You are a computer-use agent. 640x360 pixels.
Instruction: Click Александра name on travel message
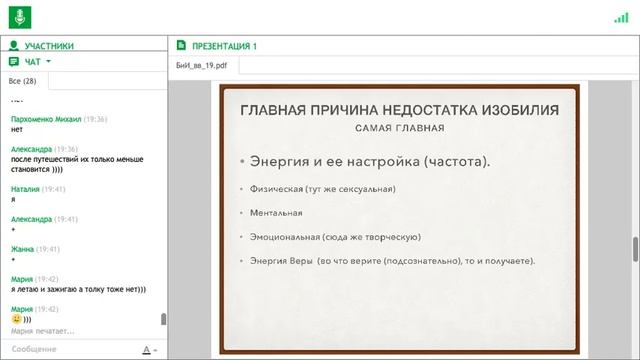[x=31, y=149]
